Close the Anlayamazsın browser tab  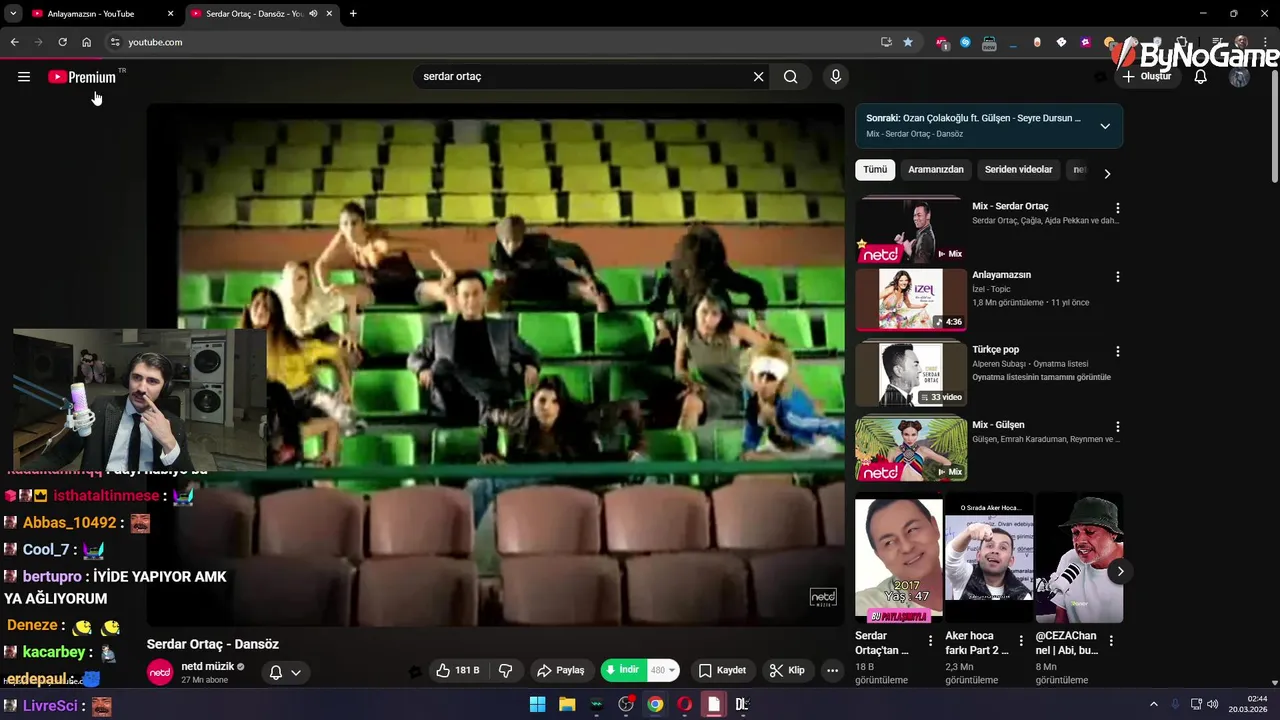click(x=170, y=14)
